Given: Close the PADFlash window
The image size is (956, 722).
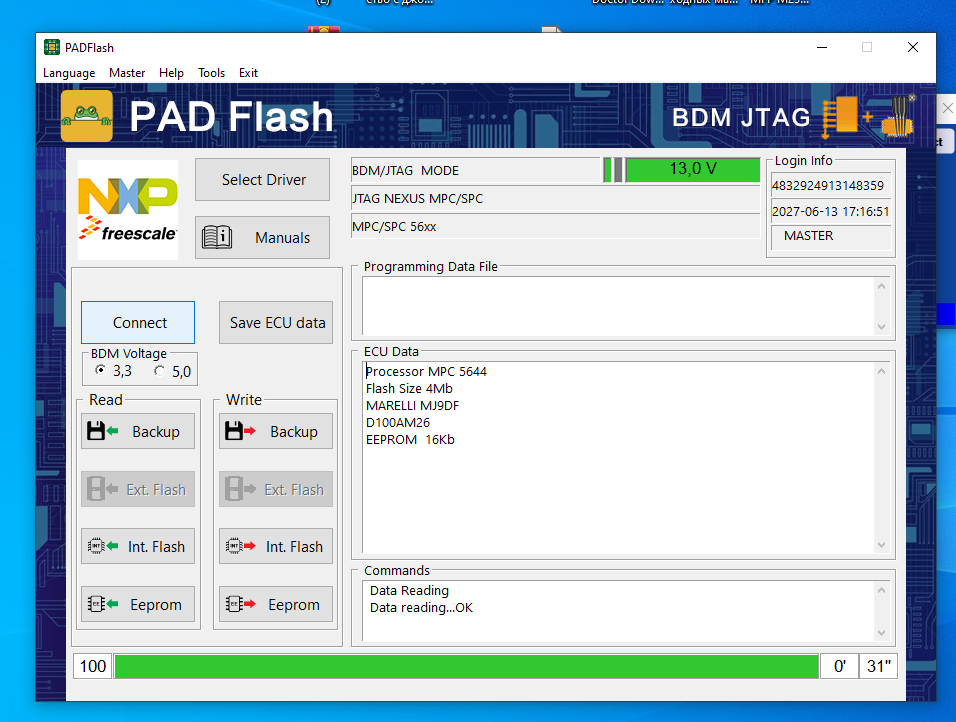Looking at the screenshot, I should click(913, 48).
